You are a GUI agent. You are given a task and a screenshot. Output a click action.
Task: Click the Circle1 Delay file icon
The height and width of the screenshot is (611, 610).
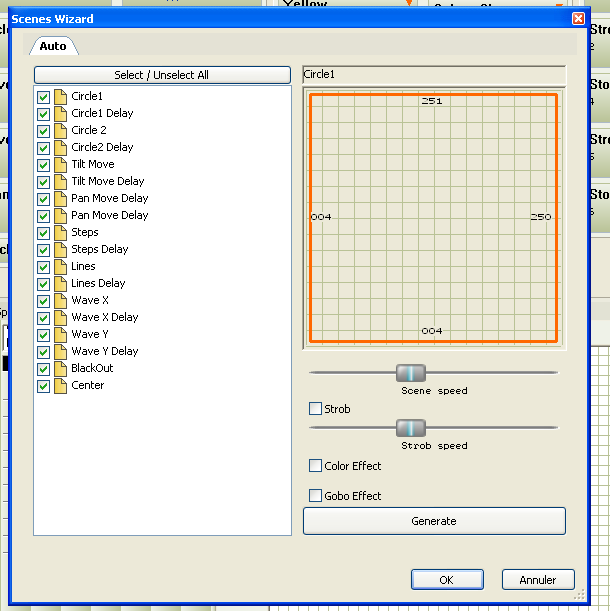pos(60,114)
